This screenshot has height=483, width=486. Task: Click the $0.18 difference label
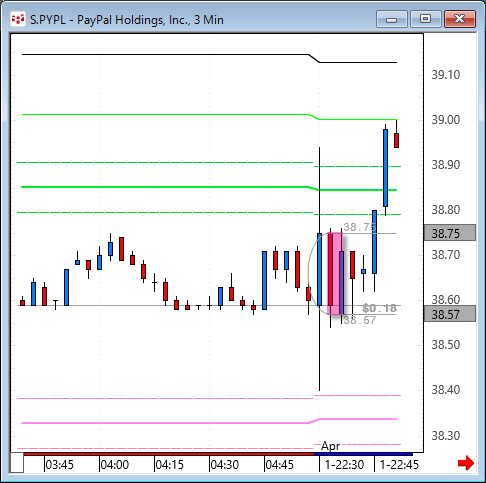[380, 308]
